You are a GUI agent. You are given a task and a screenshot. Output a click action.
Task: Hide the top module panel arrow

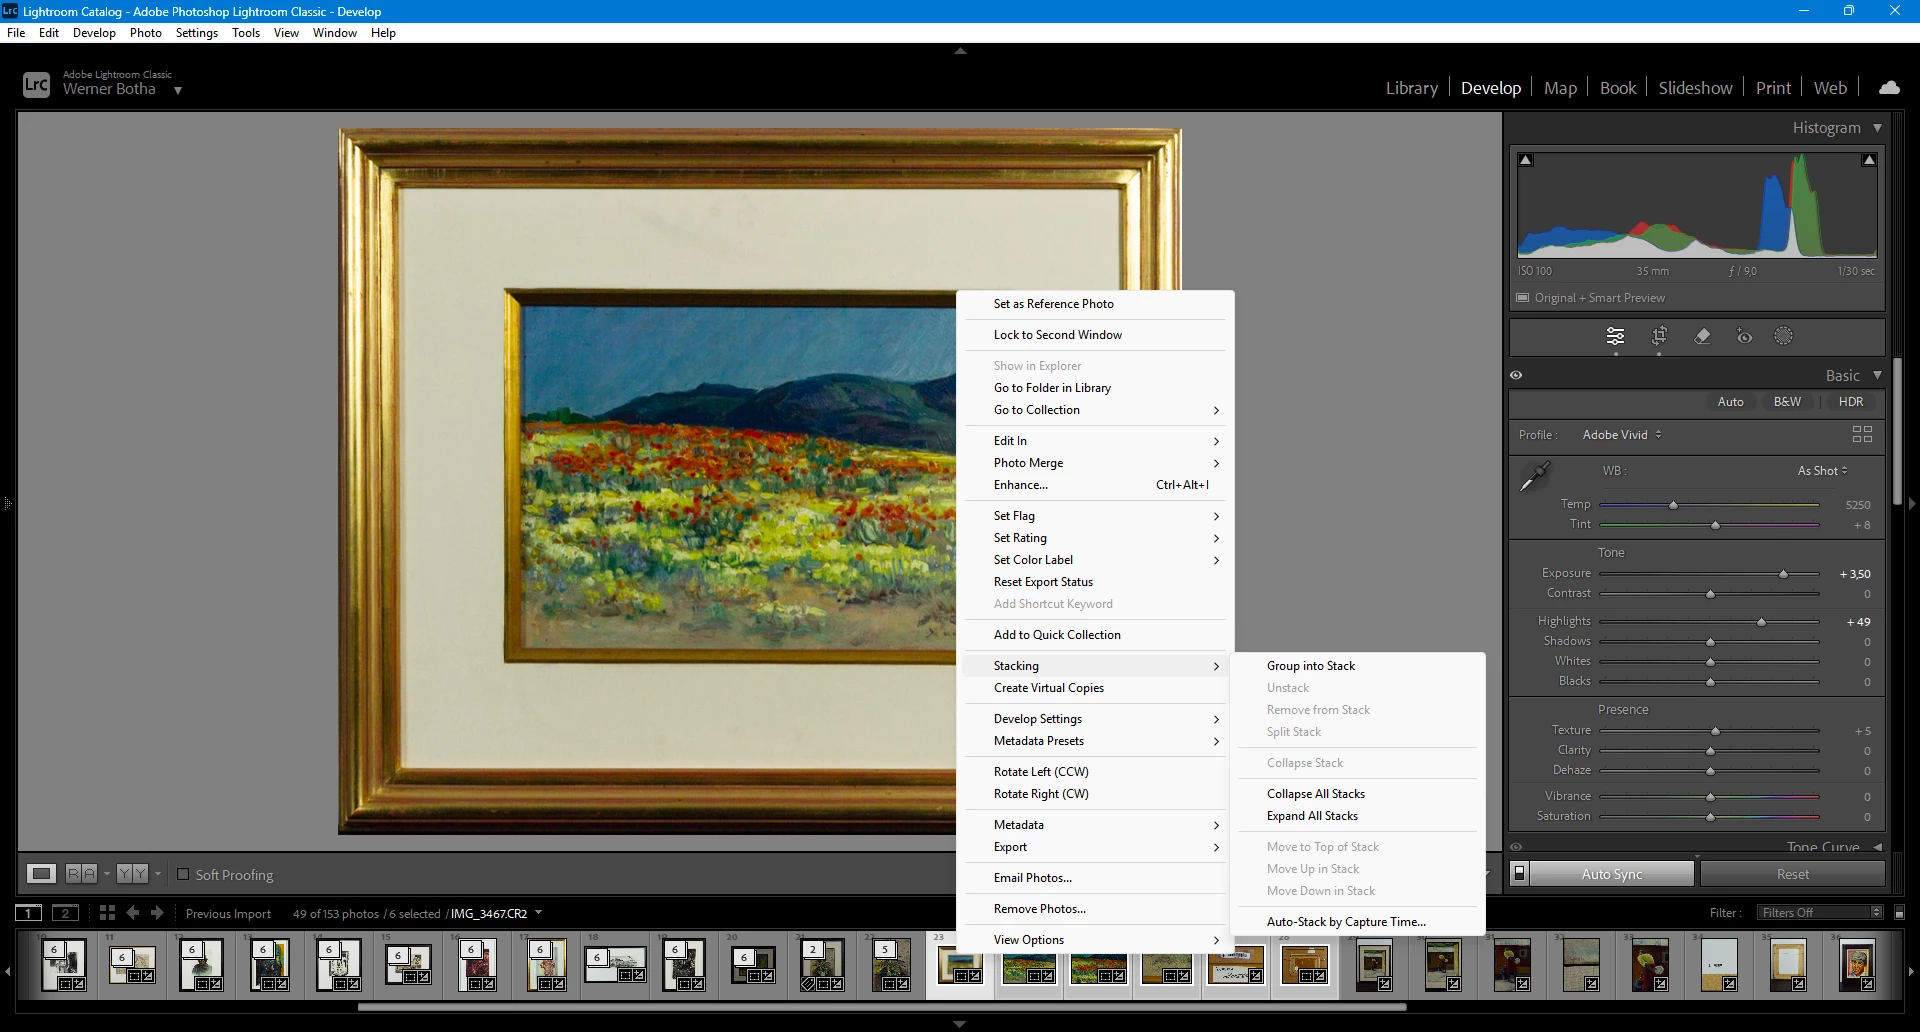(960, 50)
